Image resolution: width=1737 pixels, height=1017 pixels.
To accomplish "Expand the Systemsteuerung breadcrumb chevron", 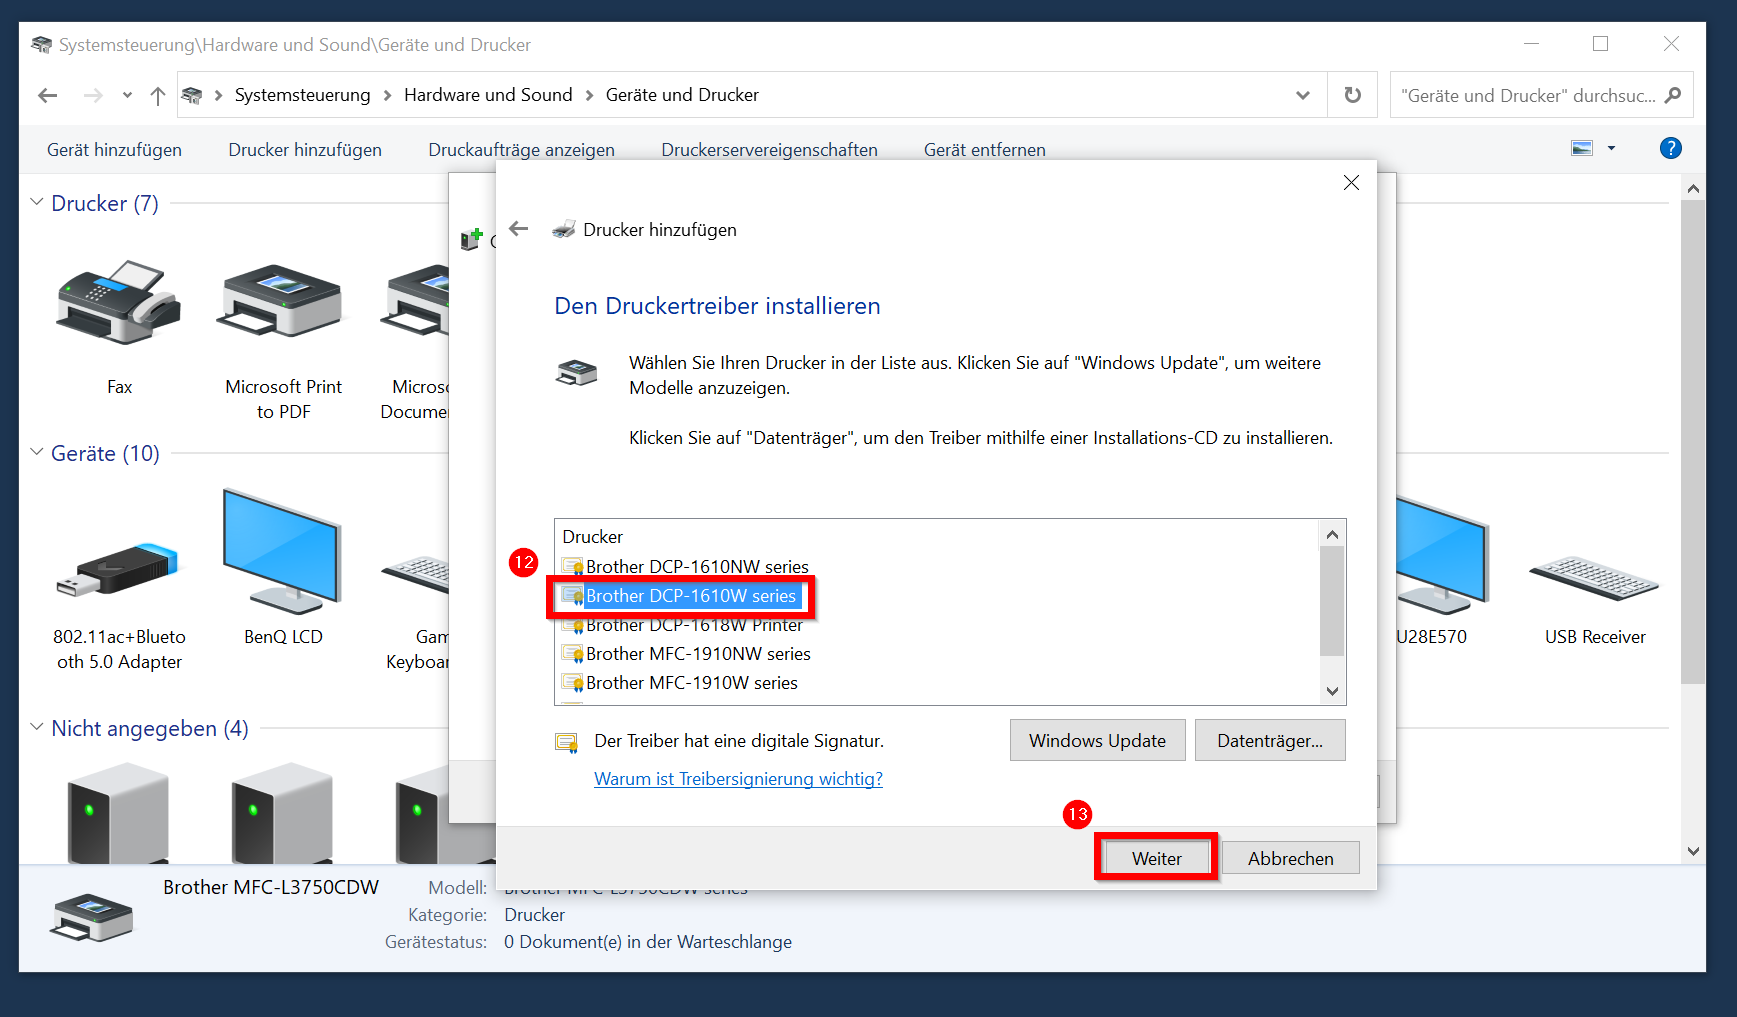I will 387,95.
